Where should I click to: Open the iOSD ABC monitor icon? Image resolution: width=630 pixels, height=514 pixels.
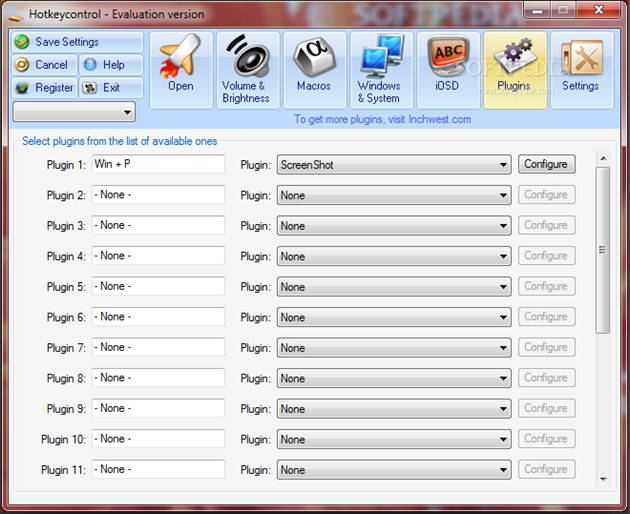coord(448,70)
